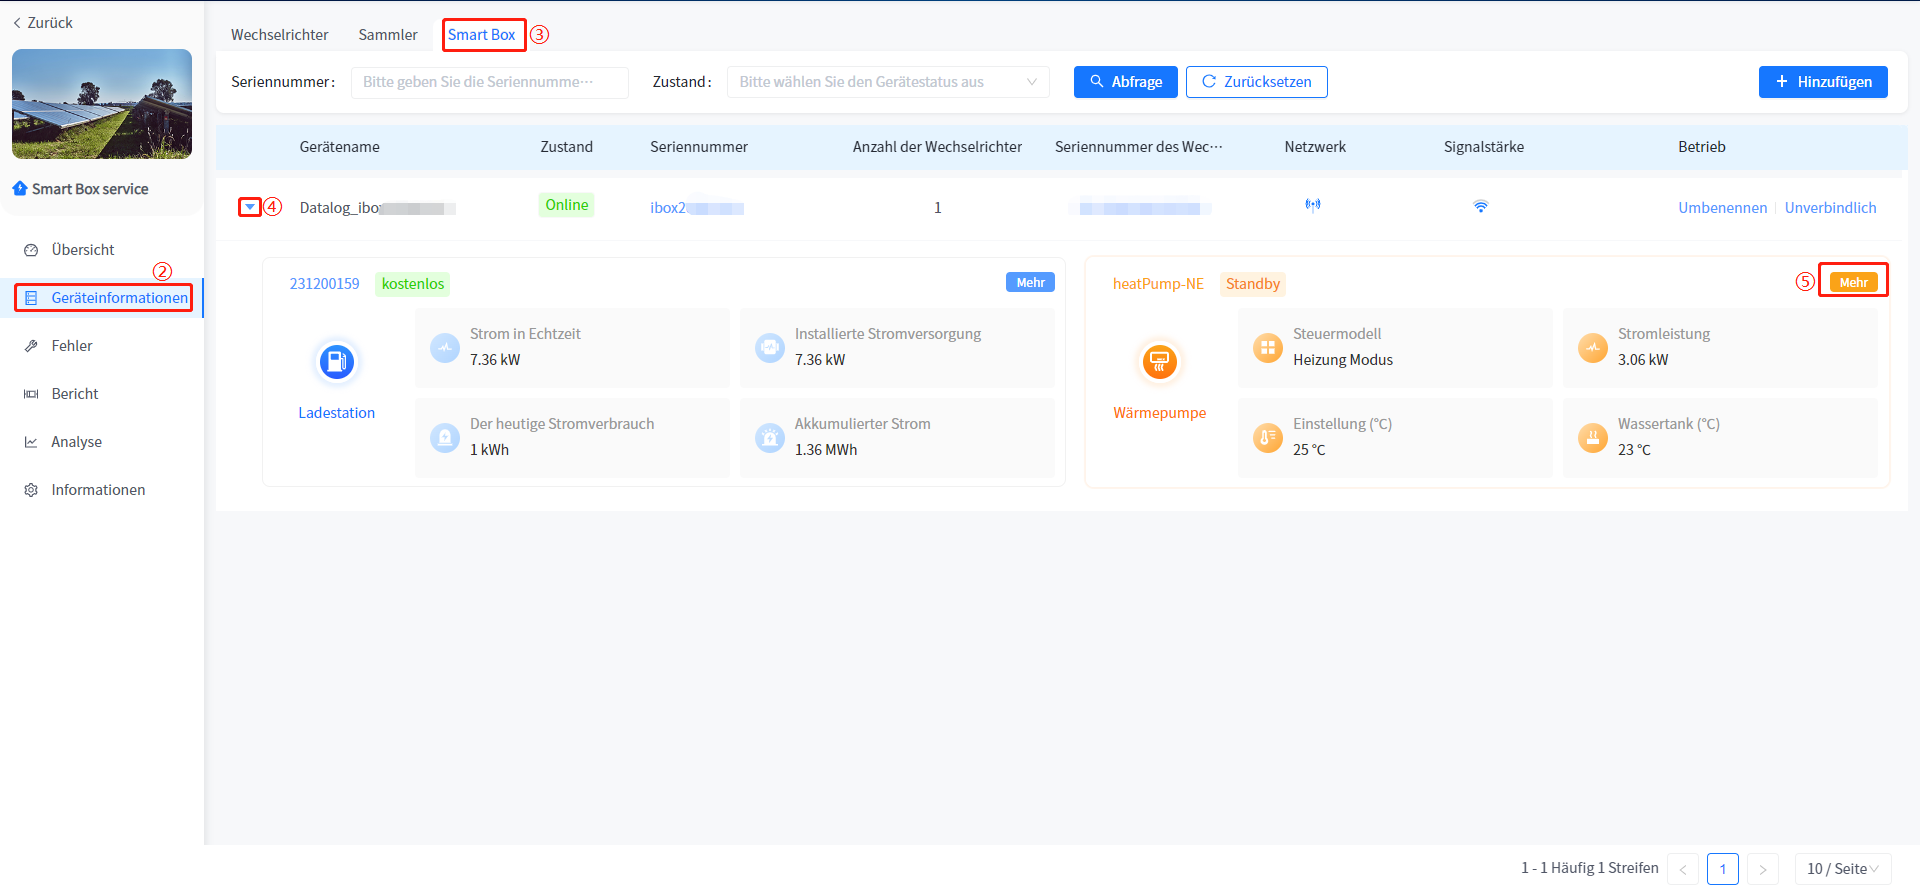Go back via the Zurück link
The image size is (1920, 893).
(42, 22)
